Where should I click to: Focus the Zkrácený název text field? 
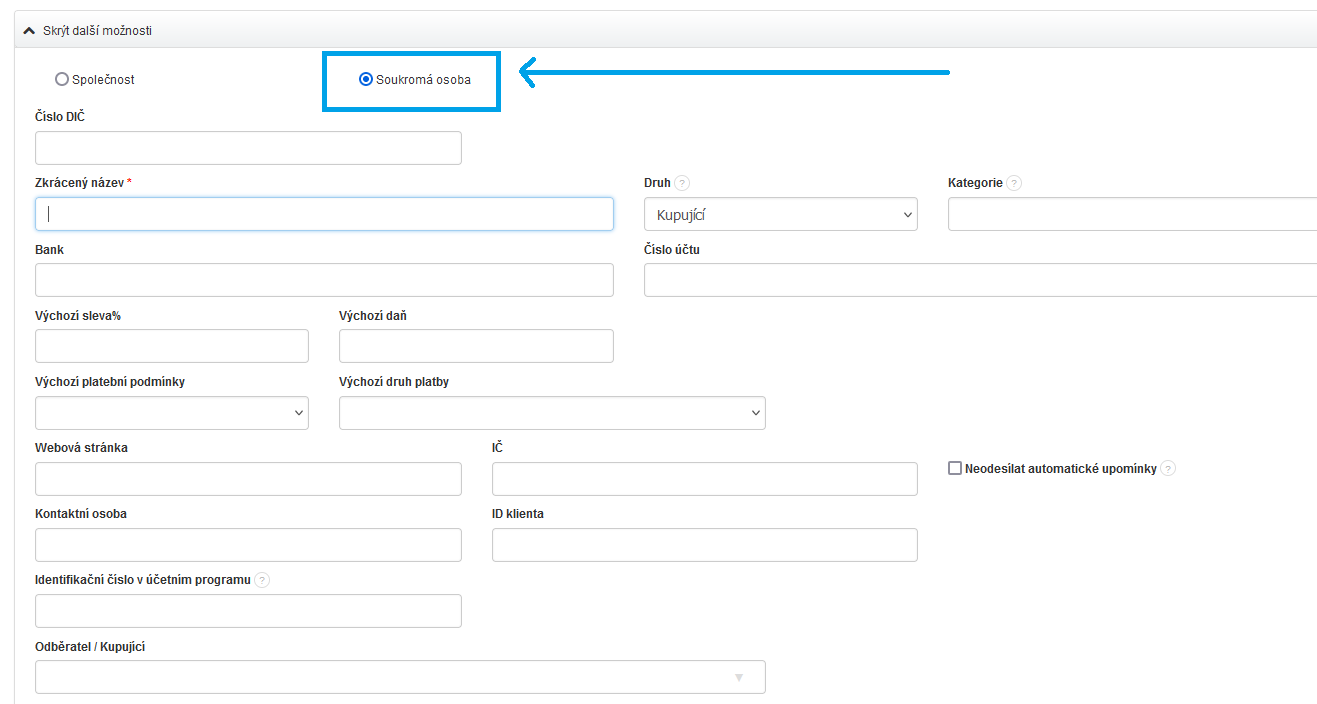point(324,214)
